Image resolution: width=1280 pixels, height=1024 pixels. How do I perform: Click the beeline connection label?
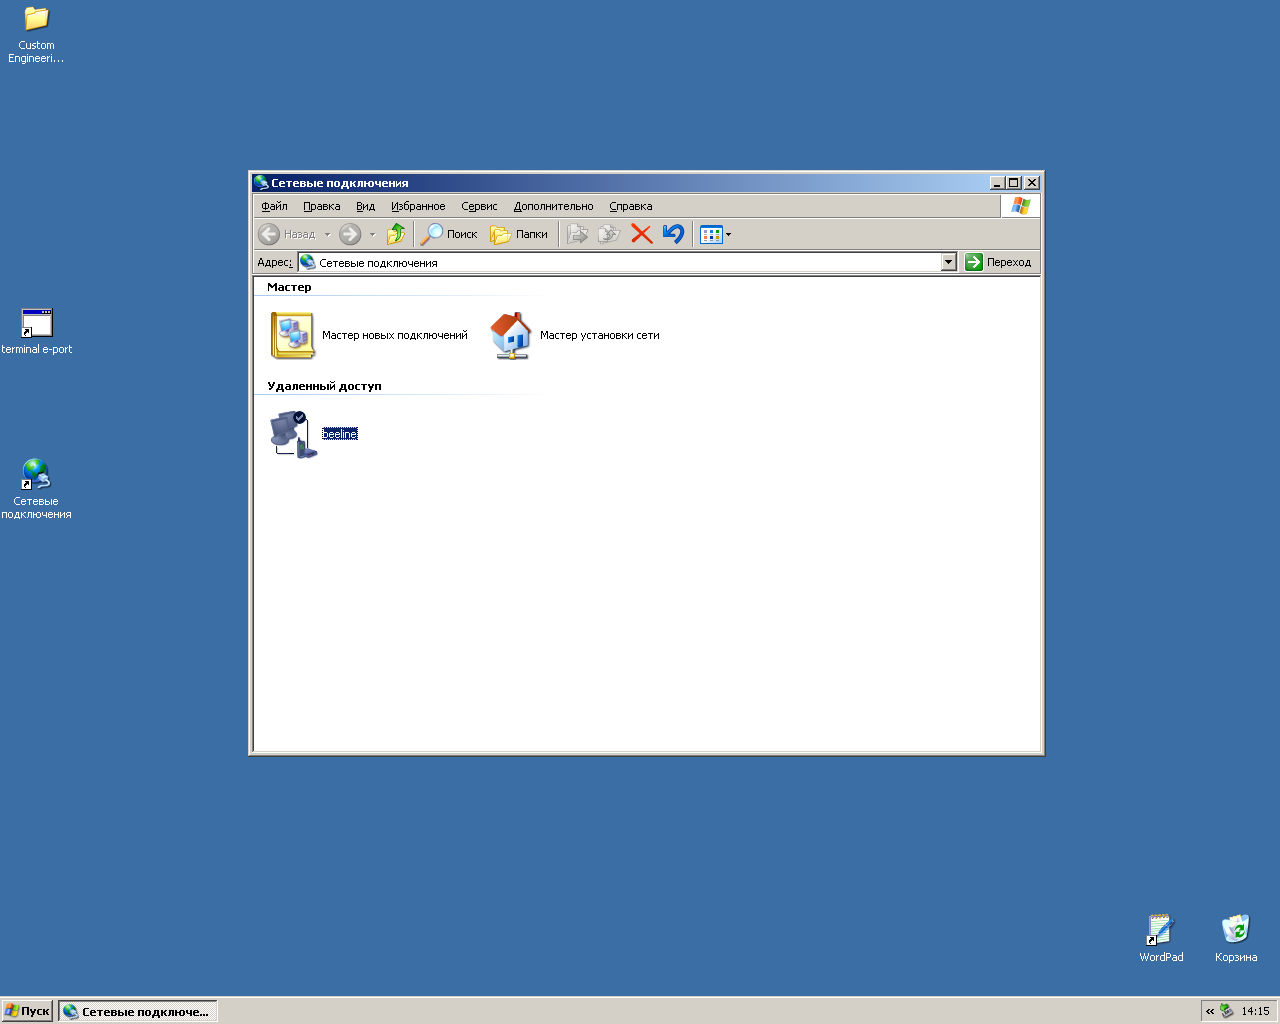click(340, 434)
